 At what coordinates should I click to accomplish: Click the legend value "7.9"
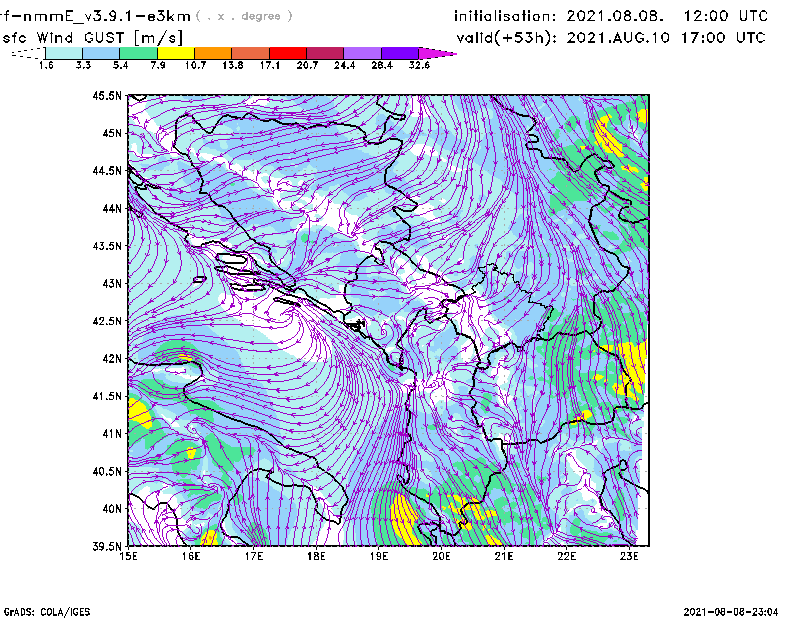tap(158, 65)
